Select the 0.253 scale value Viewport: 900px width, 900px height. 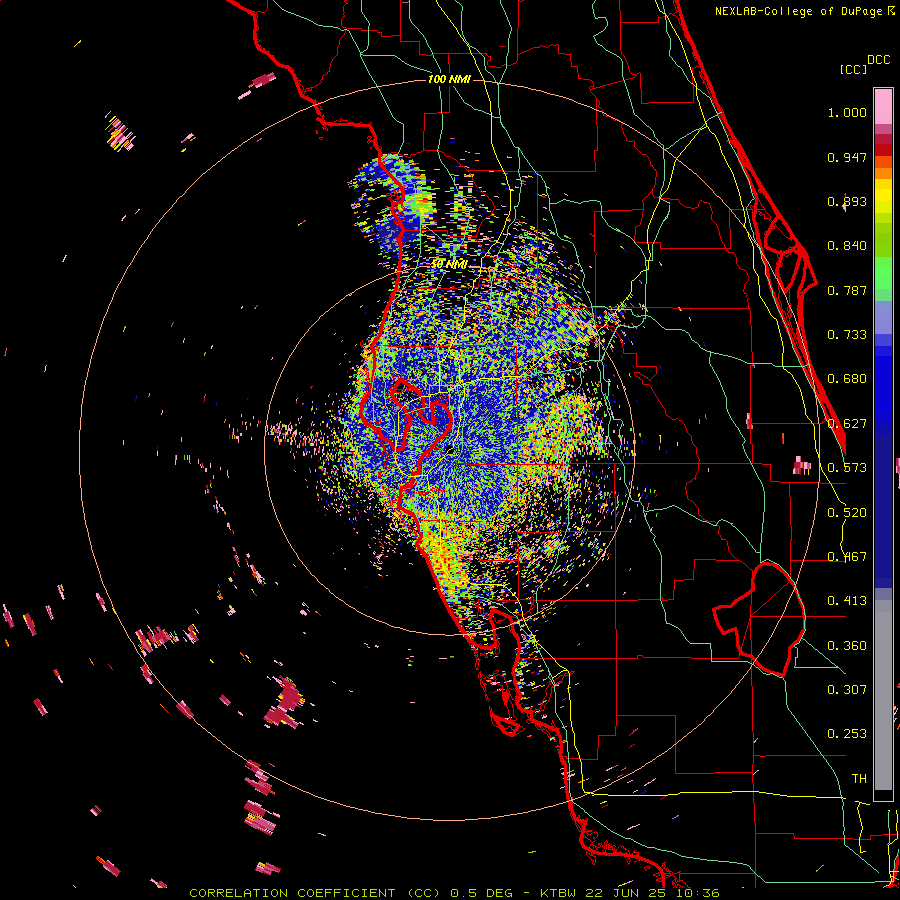847,734
